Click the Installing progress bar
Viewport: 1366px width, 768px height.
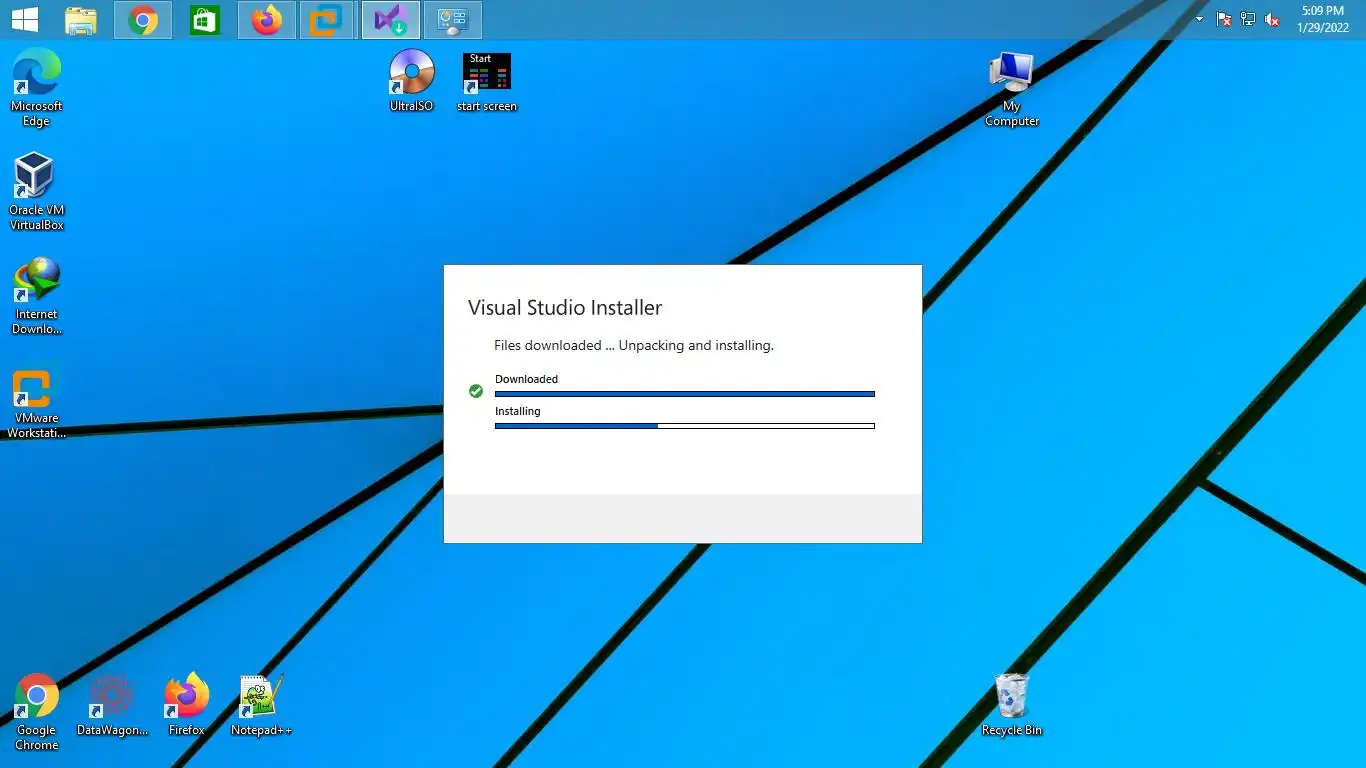point(685,426)
